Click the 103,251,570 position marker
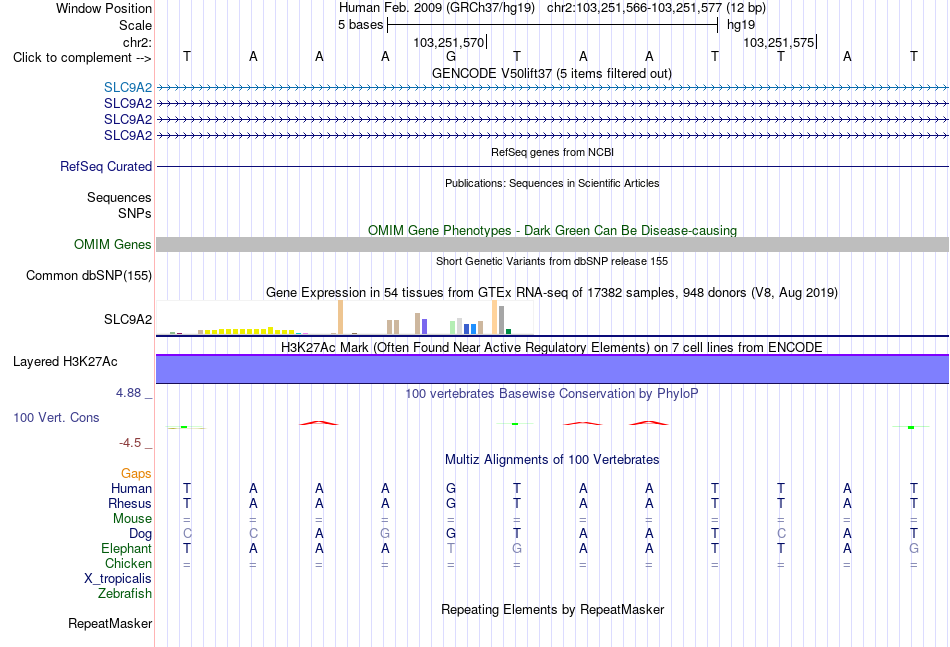Viewport: 950px width, 647px height. (449, 42)
